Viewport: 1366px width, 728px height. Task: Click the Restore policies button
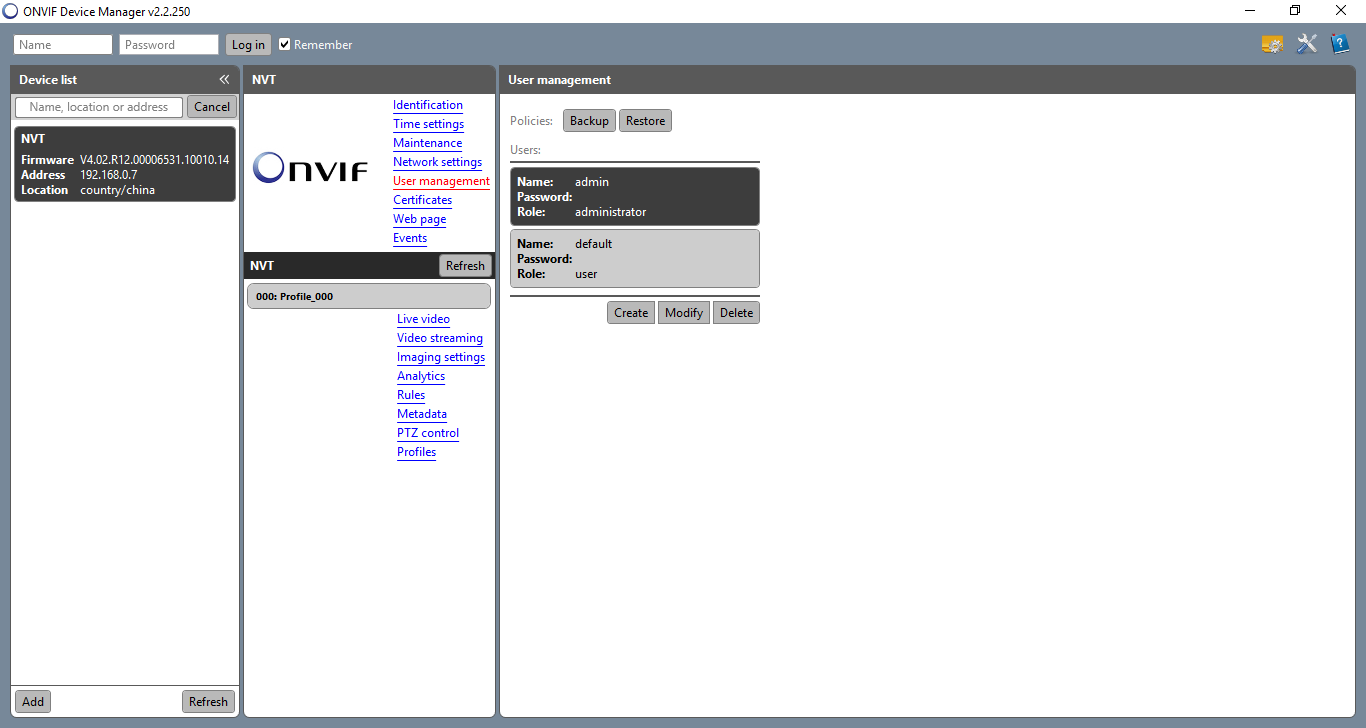pos(645,121)
